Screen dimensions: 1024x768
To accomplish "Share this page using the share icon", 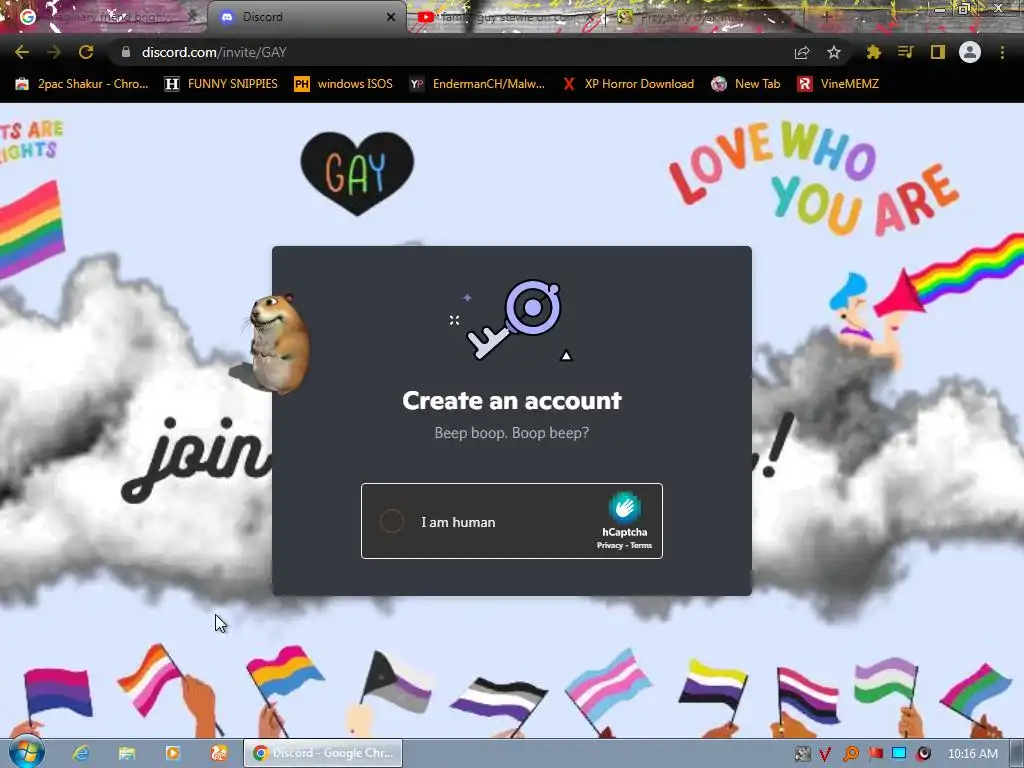I will click(x=802, y=52).
